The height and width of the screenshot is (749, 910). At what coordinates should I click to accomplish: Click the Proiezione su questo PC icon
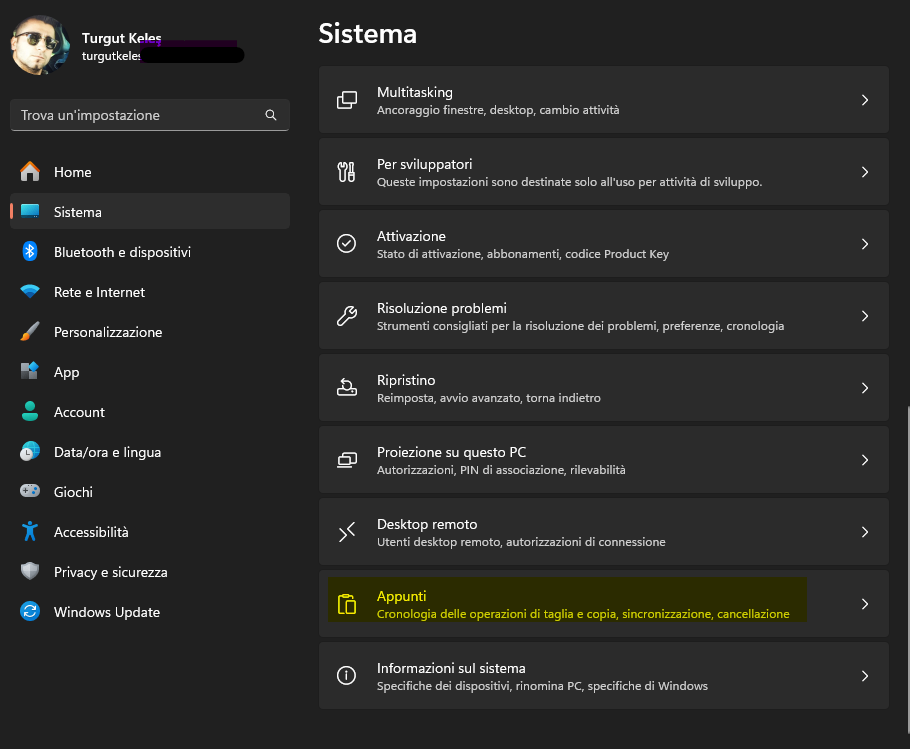coord(347,460)
